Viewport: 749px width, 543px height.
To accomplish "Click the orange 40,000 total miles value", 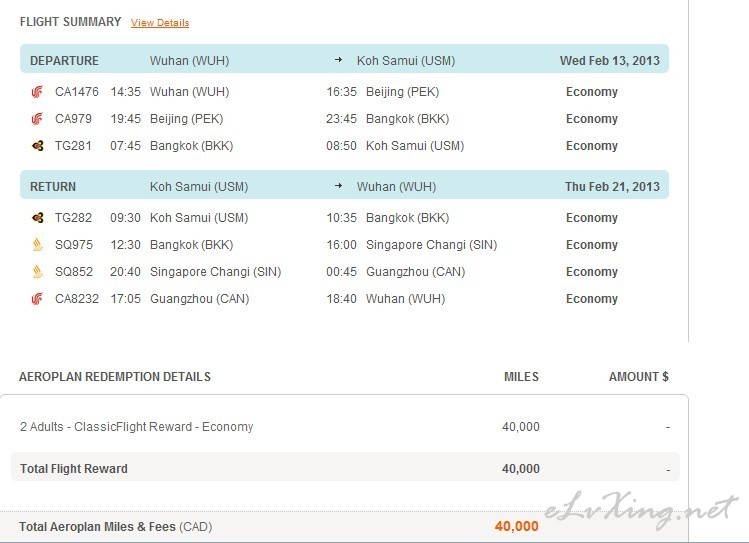I will tap(517, 526).
